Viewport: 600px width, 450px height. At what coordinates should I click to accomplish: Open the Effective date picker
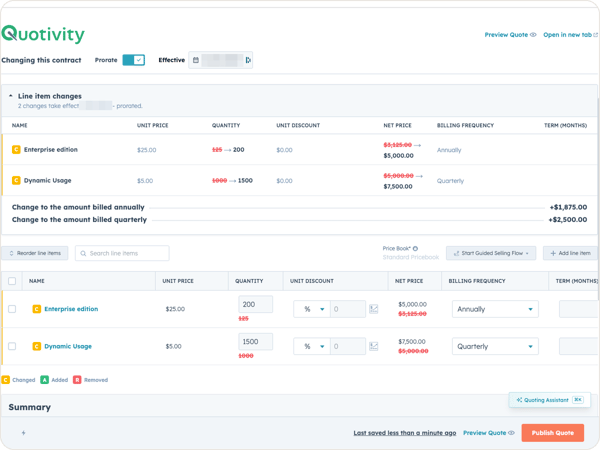click(x=220, y=60)
